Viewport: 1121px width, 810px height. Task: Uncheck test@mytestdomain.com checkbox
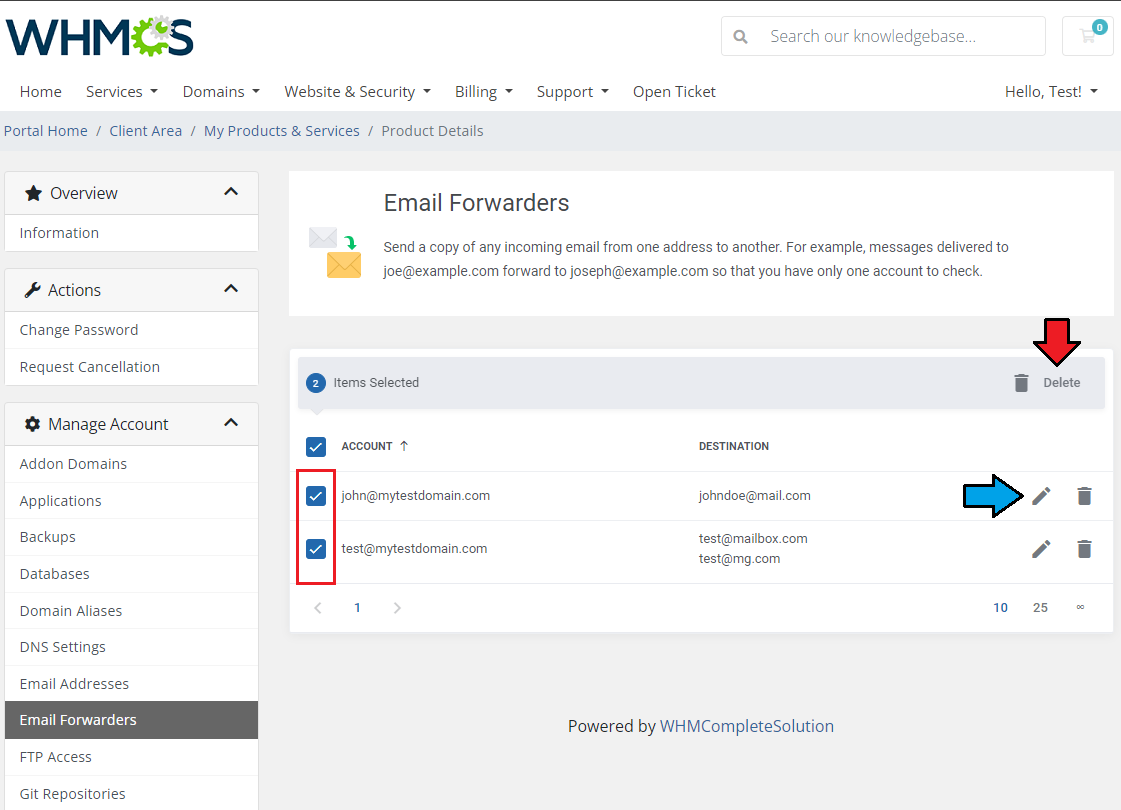pos(316,548)
